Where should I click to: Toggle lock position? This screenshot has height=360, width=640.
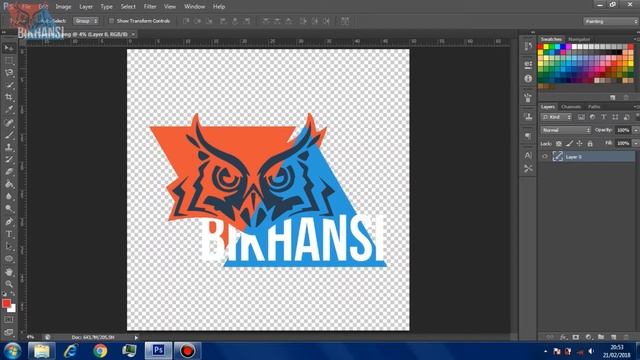click(580, 144)
